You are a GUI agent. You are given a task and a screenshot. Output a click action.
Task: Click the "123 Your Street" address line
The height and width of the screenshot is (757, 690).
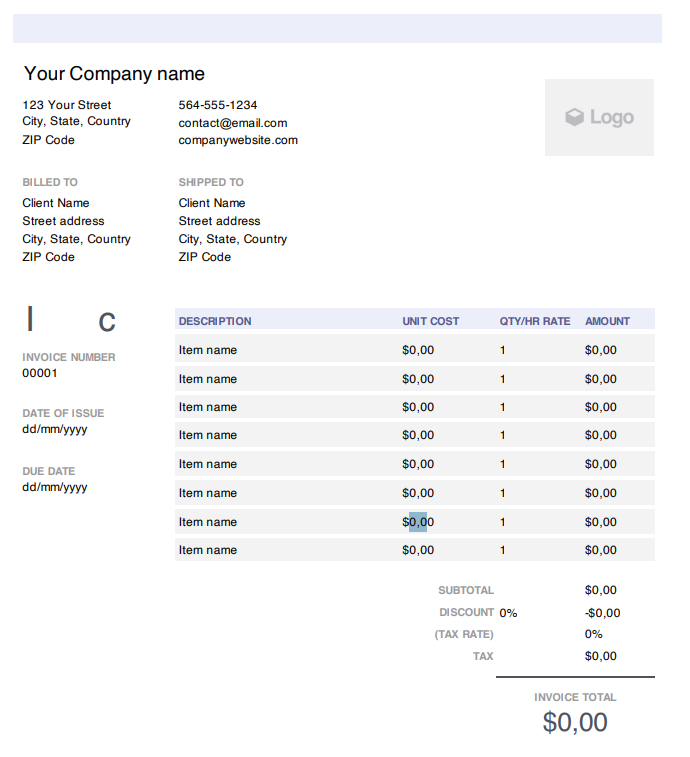point(67,105)
